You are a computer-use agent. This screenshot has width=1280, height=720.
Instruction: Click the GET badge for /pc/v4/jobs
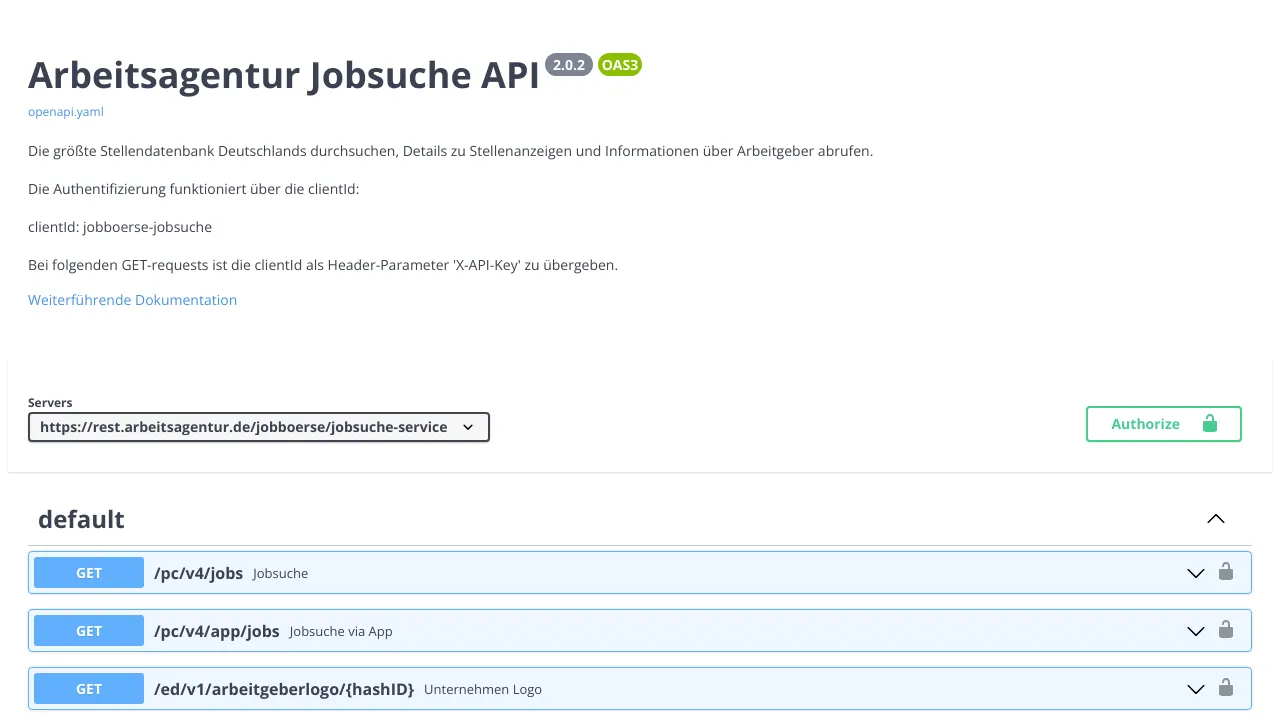click(89, 573)
